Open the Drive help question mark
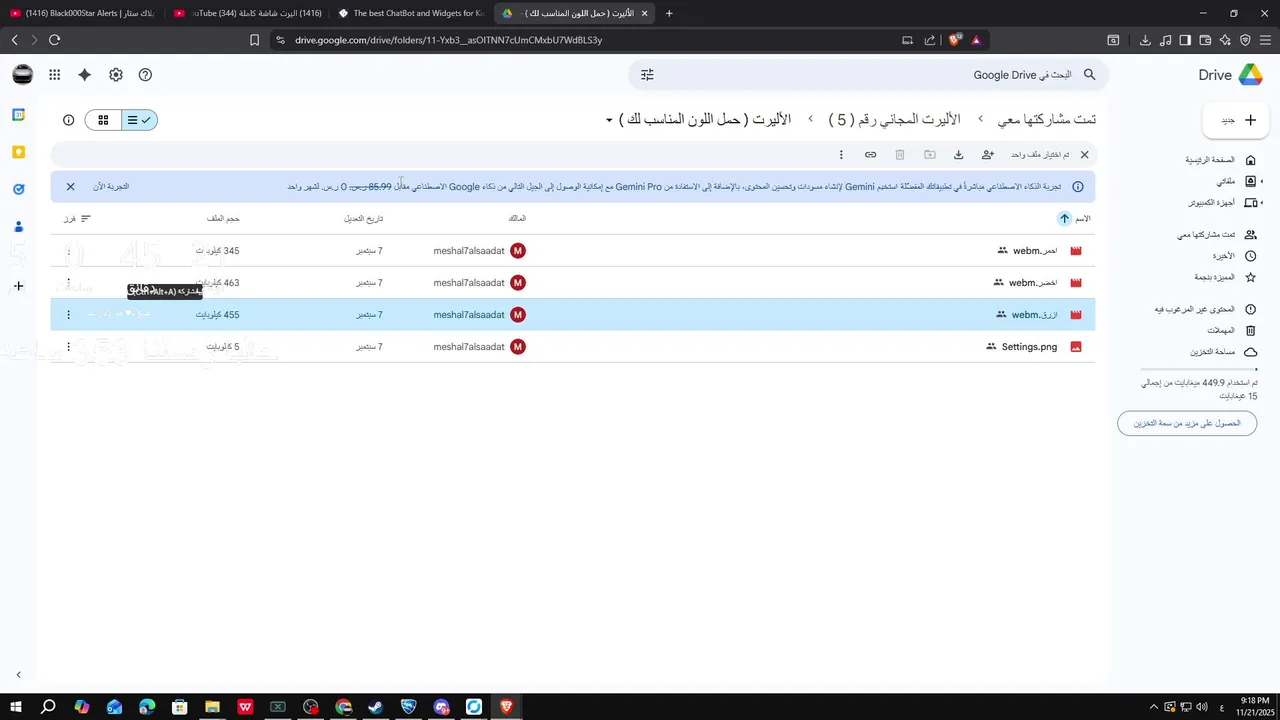This screenshot has width=1280, height=720. coord(146,75)
